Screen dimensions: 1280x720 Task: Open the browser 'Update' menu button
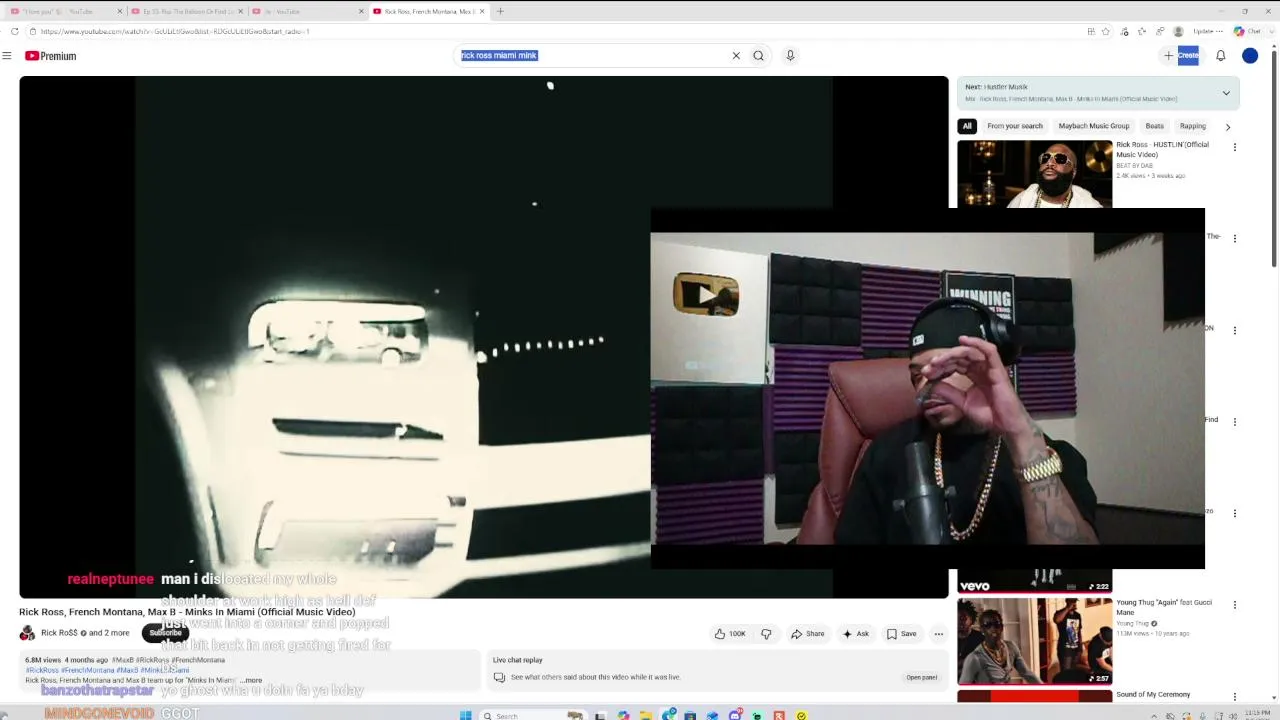[1207, 31]
